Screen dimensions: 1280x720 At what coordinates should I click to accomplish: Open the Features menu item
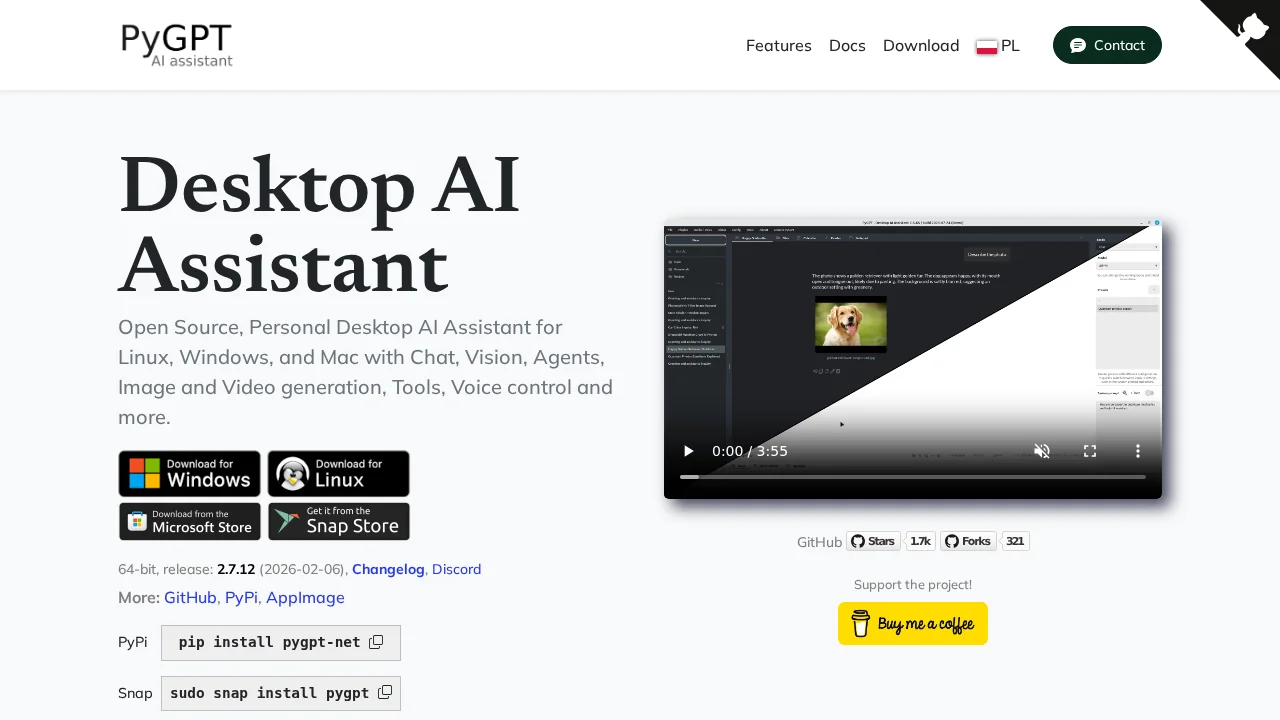778,46
